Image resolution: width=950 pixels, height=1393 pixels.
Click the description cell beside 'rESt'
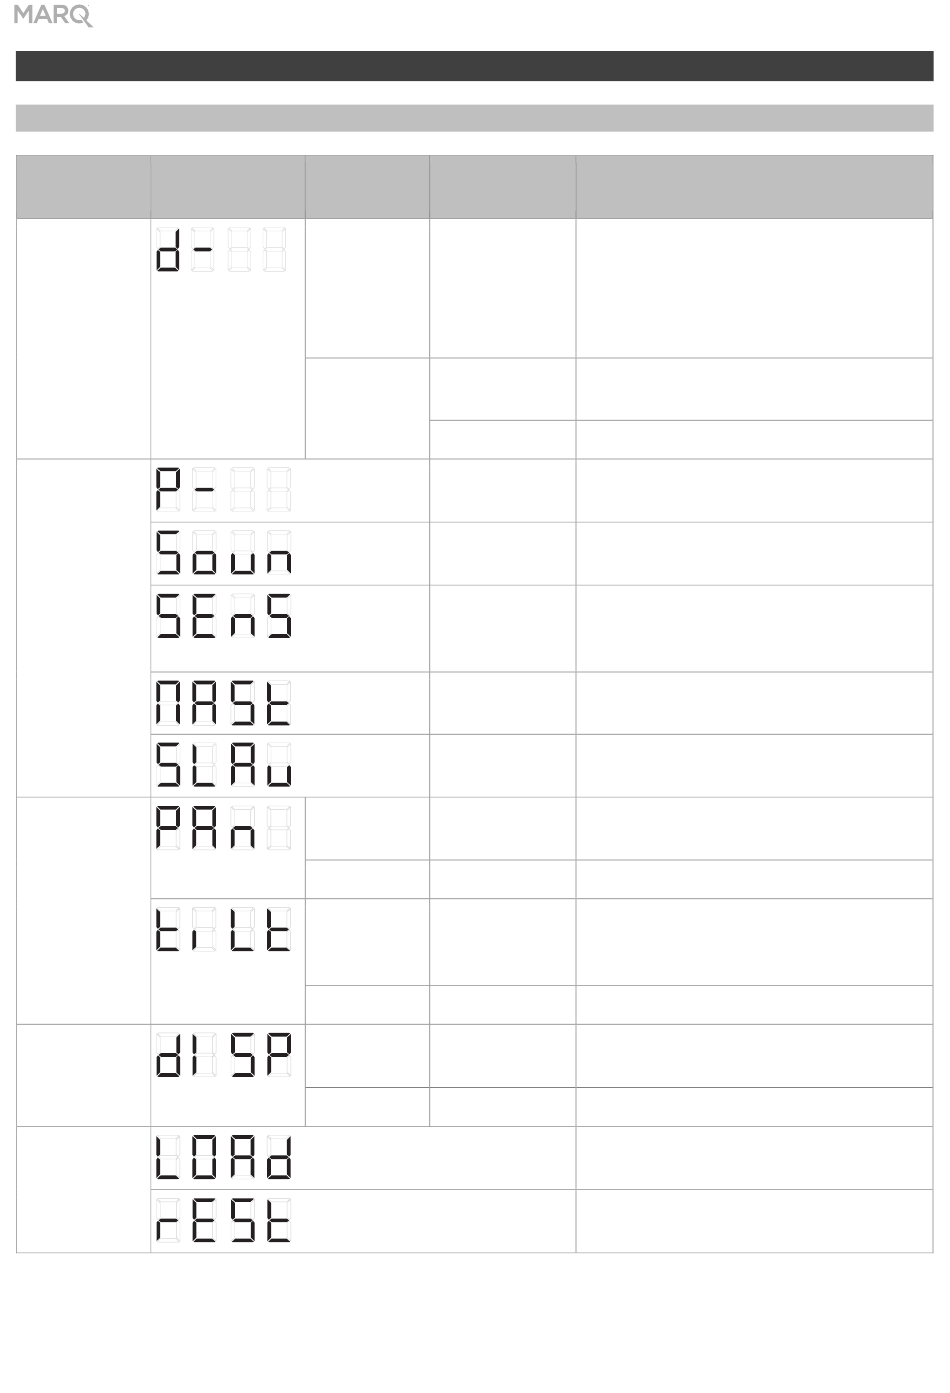(755, 1221)
